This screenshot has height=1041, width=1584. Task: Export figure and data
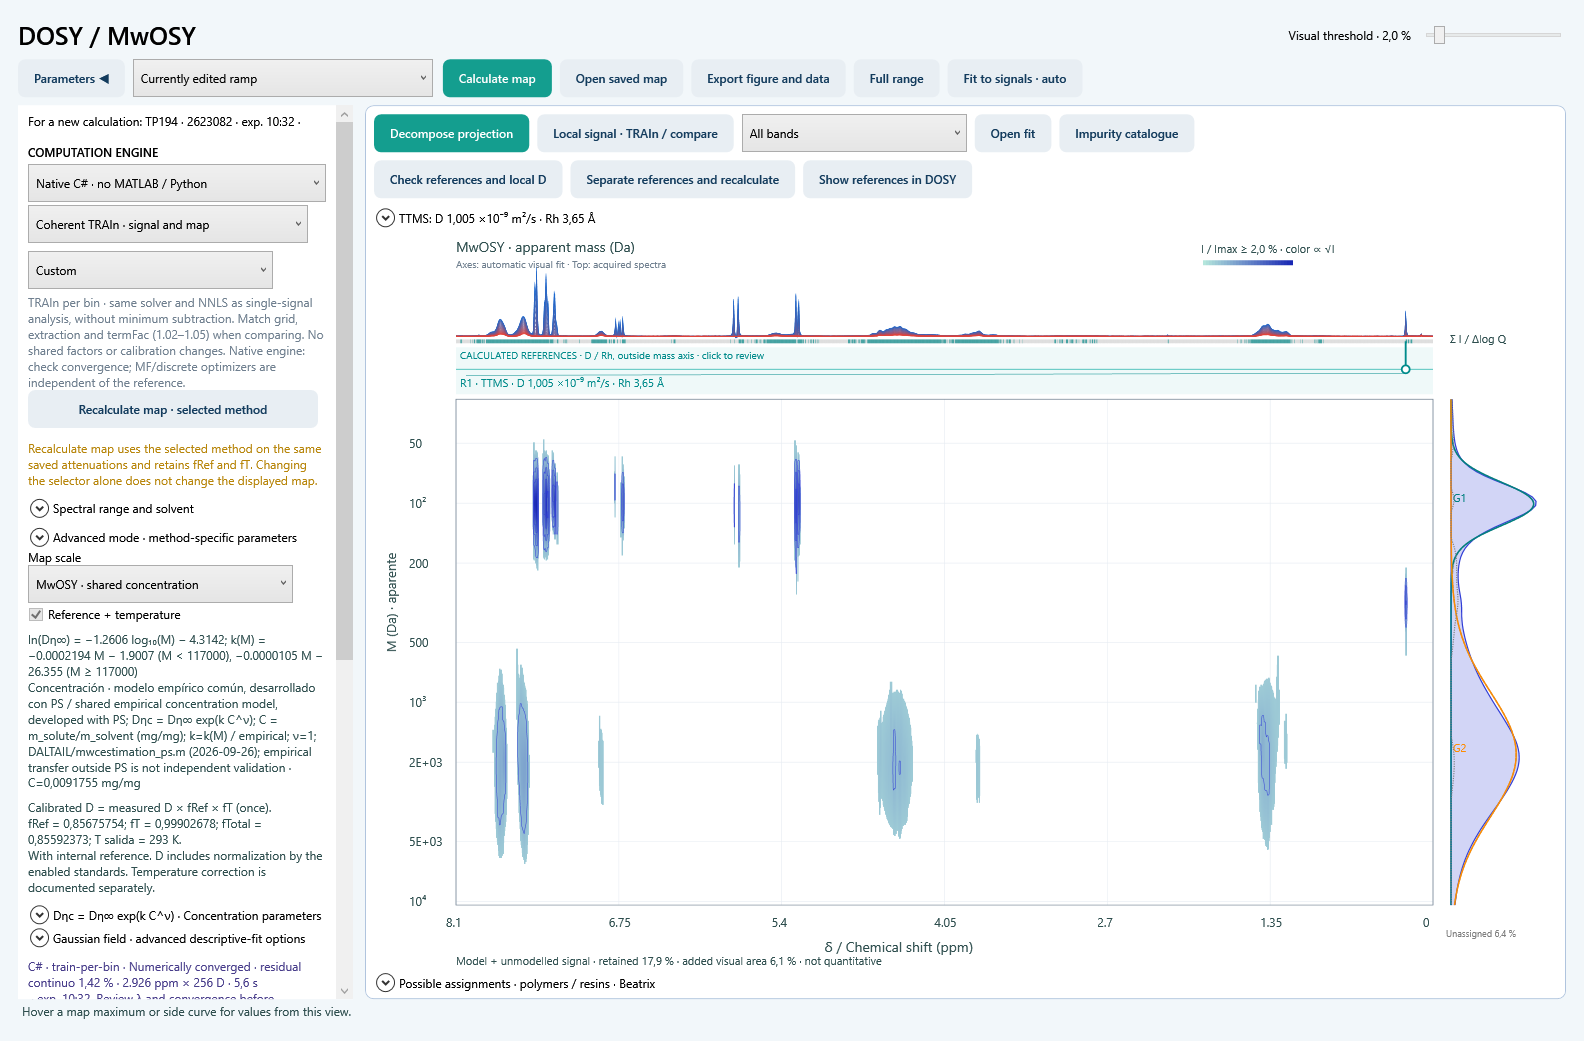[768, 79]
